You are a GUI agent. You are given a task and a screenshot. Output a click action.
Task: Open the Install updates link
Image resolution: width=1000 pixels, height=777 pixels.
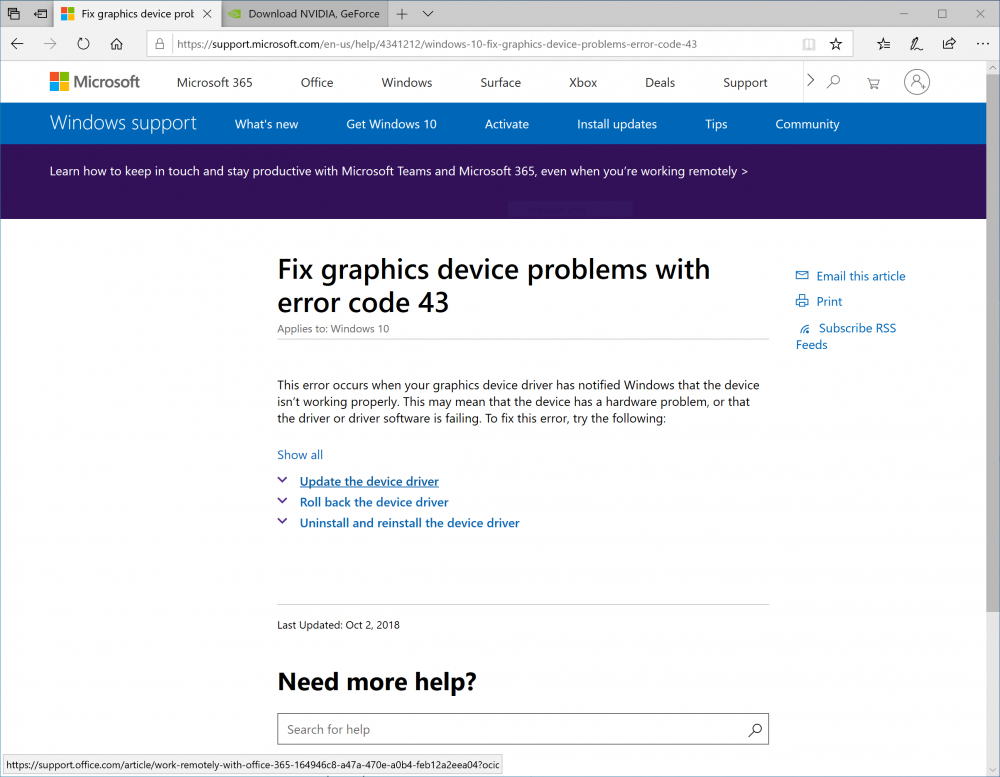(617, 124)
